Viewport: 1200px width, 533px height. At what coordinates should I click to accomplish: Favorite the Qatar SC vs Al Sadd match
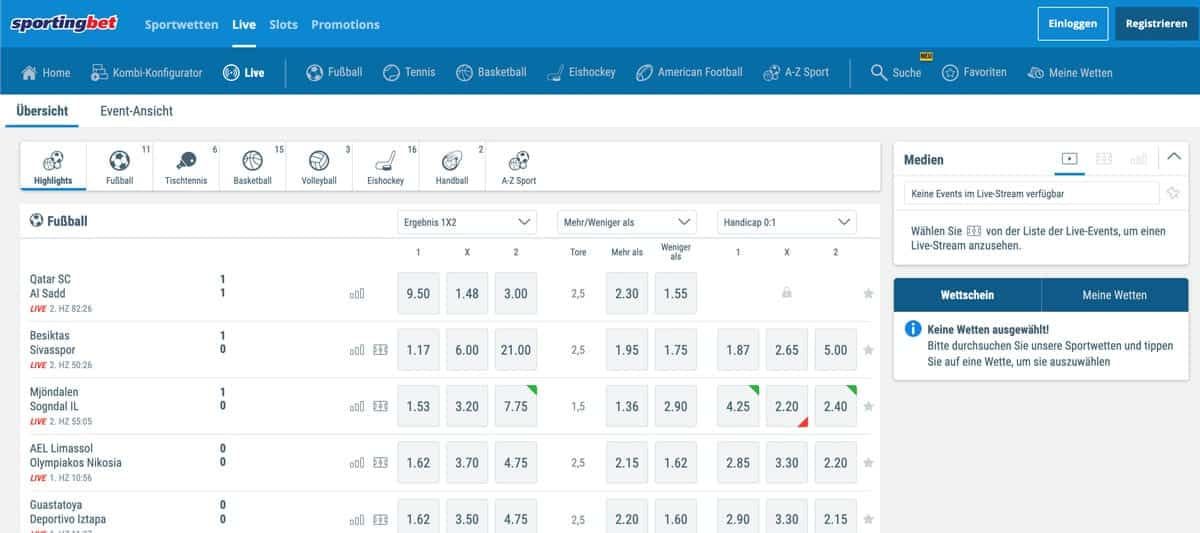coord(868,294)
